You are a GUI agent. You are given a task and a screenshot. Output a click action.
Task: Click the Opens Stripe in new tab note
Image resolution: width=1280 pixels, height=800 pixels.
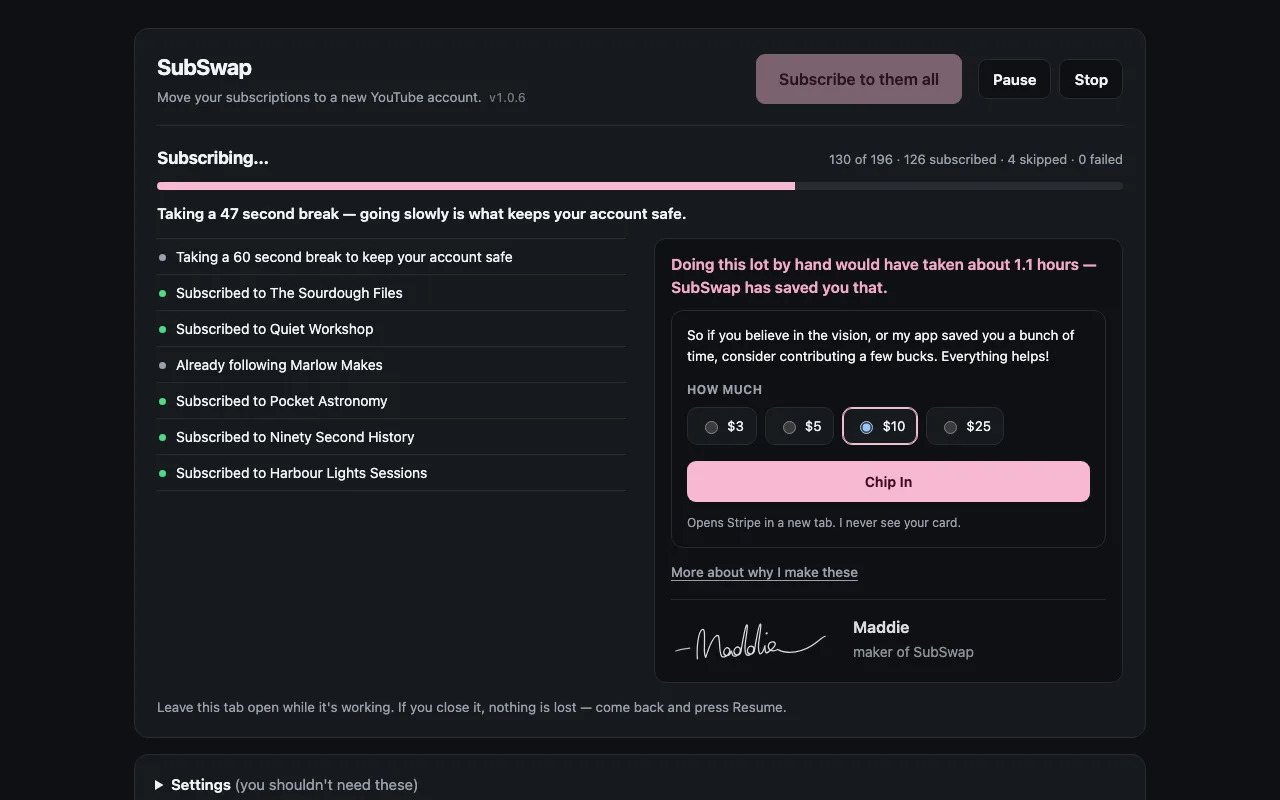823,522
